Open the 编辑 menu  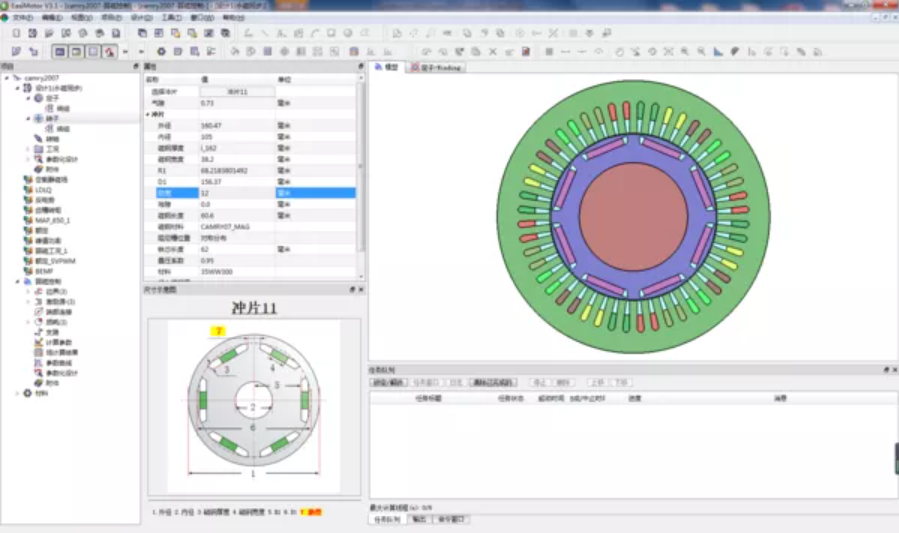click(x=52, y=18)
